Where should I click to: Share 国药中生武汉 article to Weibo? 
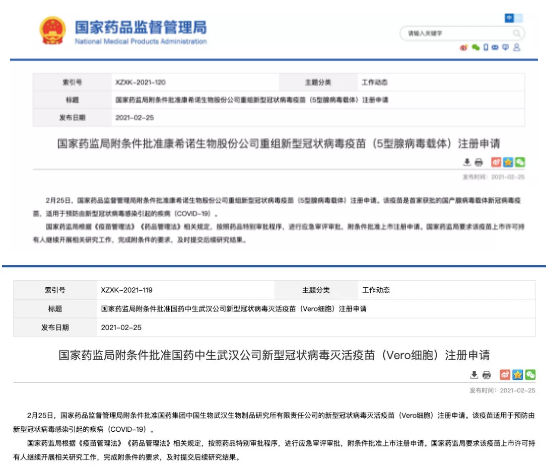(505, 375)
